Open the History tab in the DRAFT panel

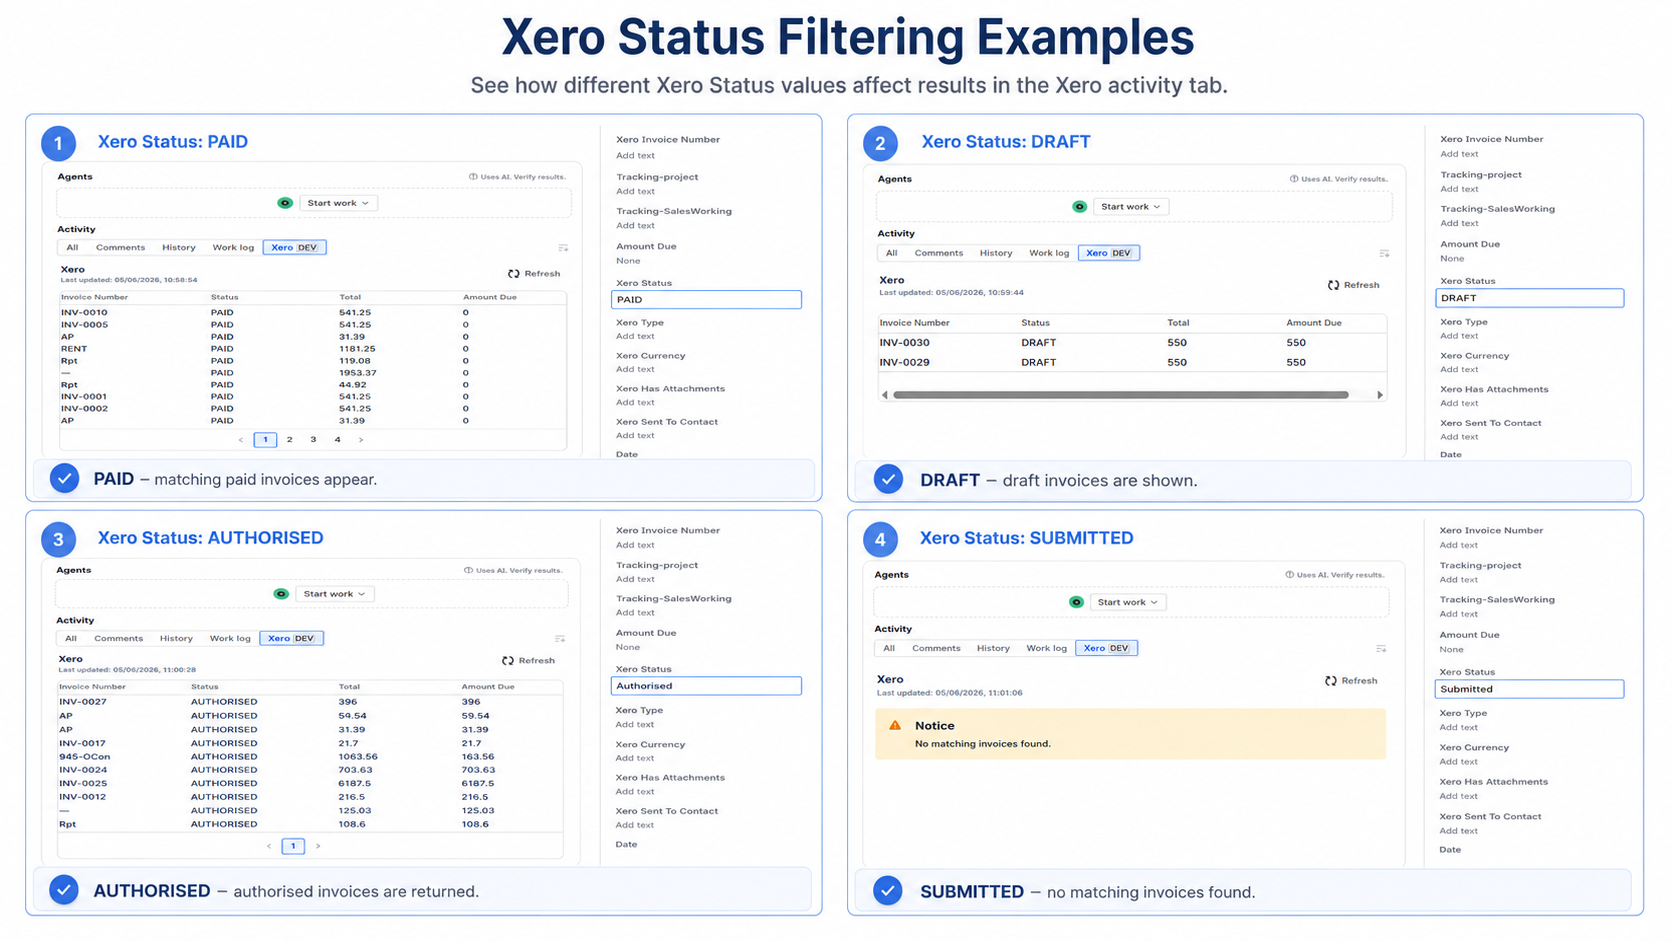tap(996, 254)
